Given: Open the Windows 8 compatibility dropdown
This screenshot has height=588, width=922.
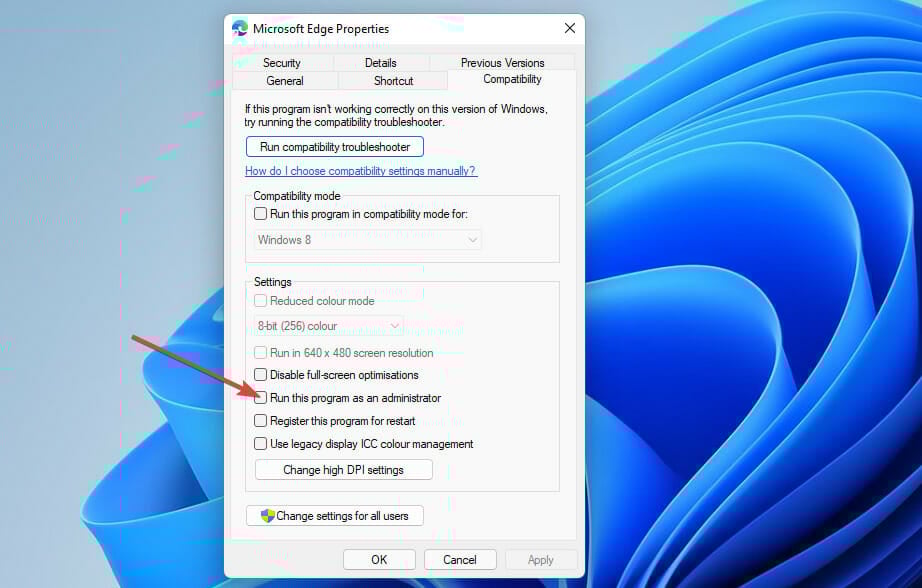Looking at the screenshot, I should click(x=368, y=240).
